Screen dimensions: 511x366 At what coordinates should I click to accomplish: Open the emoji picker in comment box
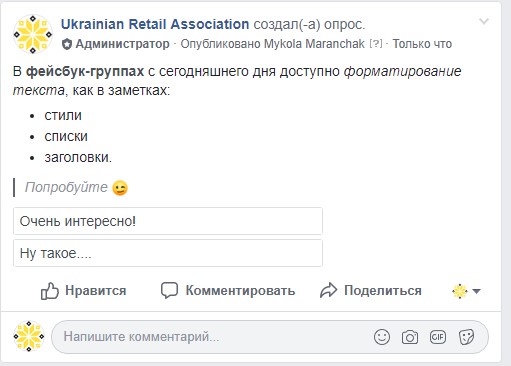tap(382, 337)
